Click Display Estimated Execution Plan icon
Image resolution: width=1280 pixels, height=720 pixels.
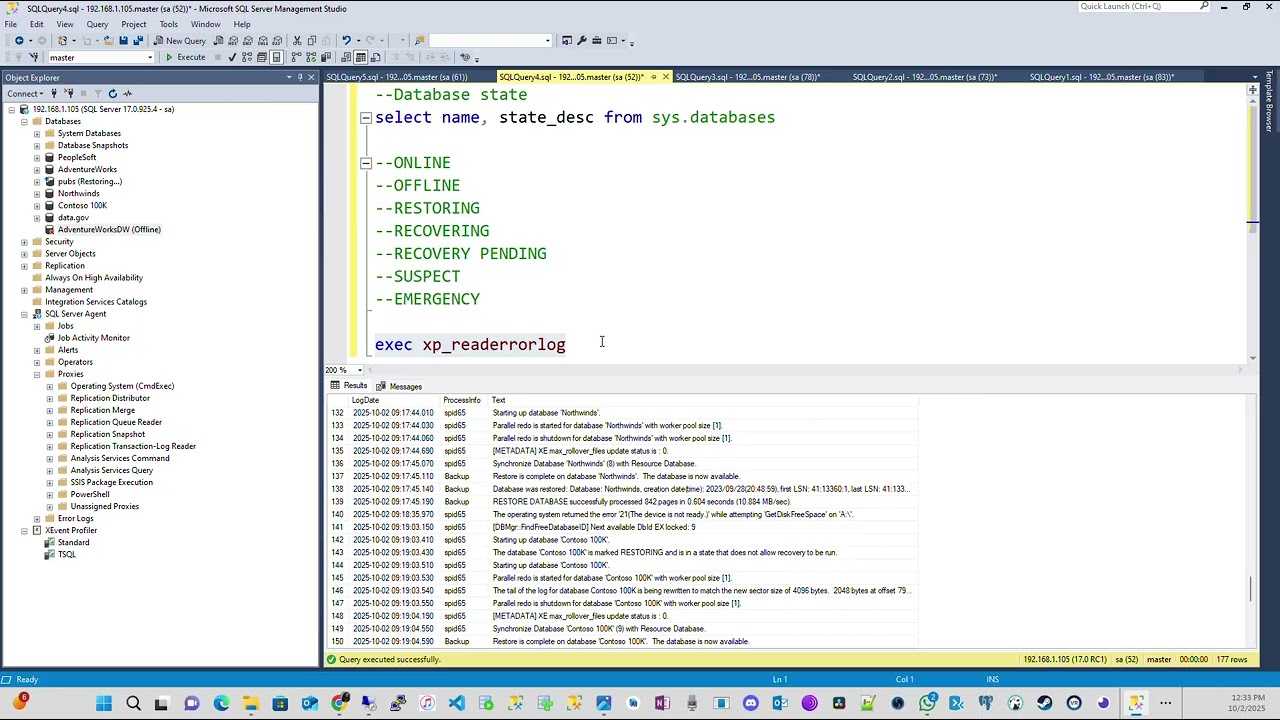[246, 57]
